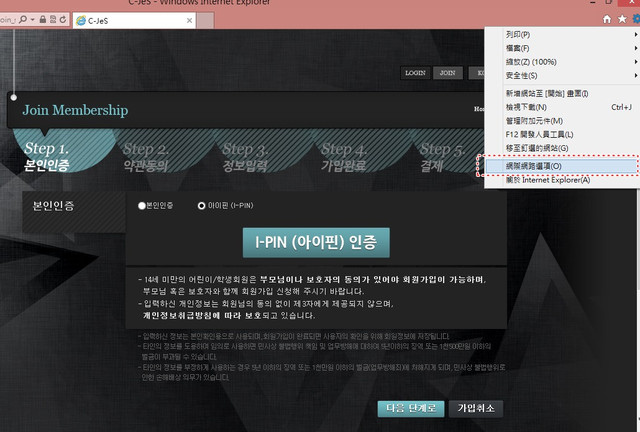The width and height of the screenshot is (640, 432).
Task: Choose 檢視下載(N) menu entry
Action: point(562,107)
